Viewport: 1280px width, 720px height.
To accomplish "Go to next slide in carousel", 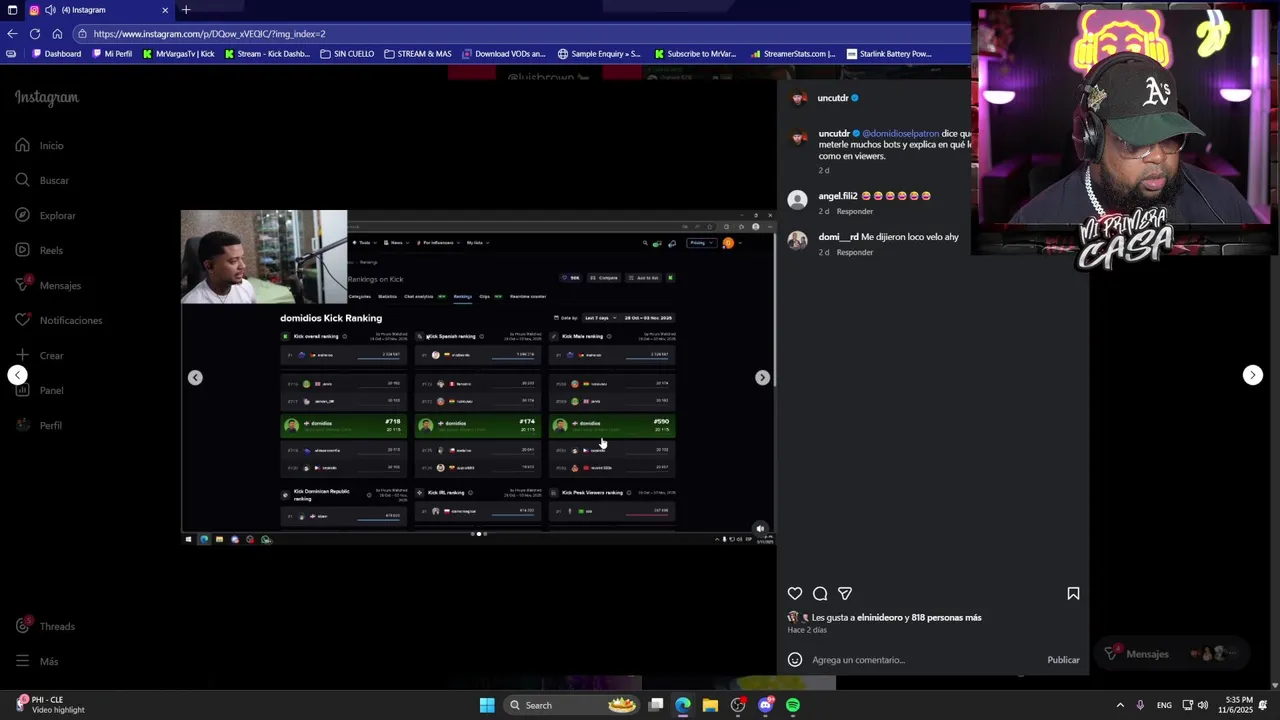I will (762, 378).
